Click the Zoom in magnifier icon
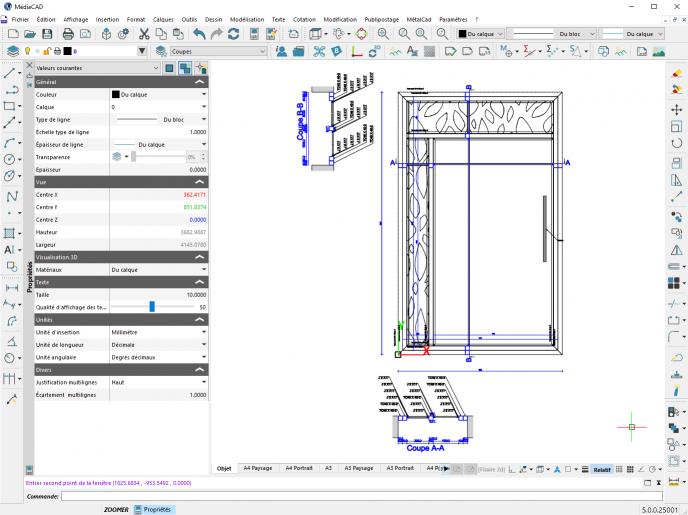This screenshot has width=688, height=515. pyautogui.click(x=383, y=33)
